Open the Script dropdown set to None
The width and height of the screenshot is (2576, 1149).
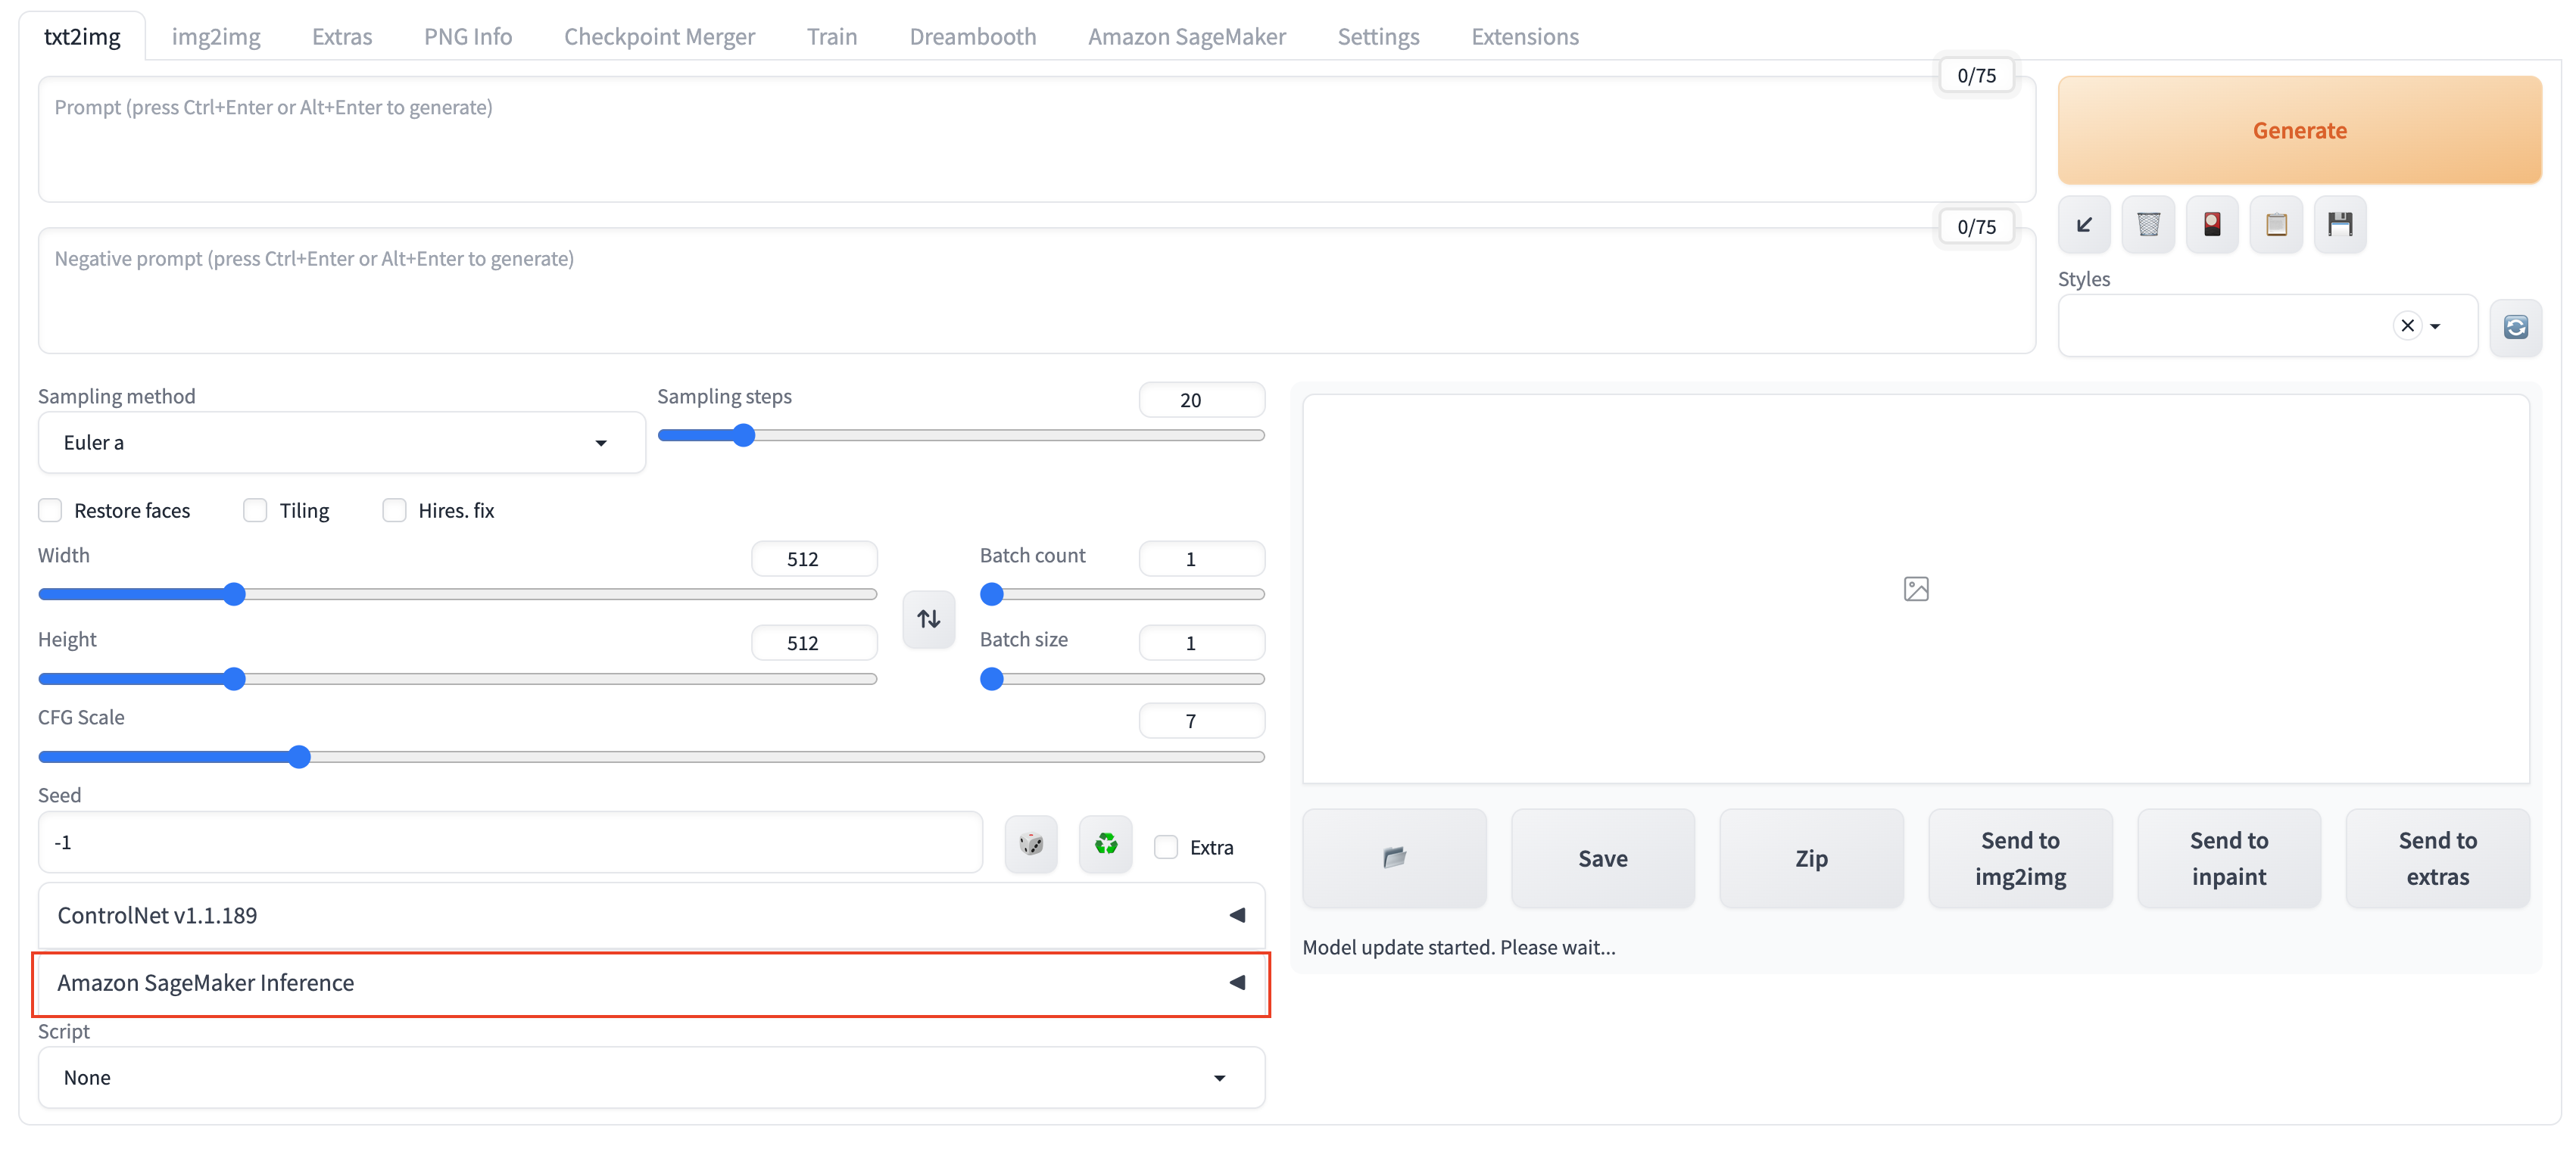click(650, 1078)
